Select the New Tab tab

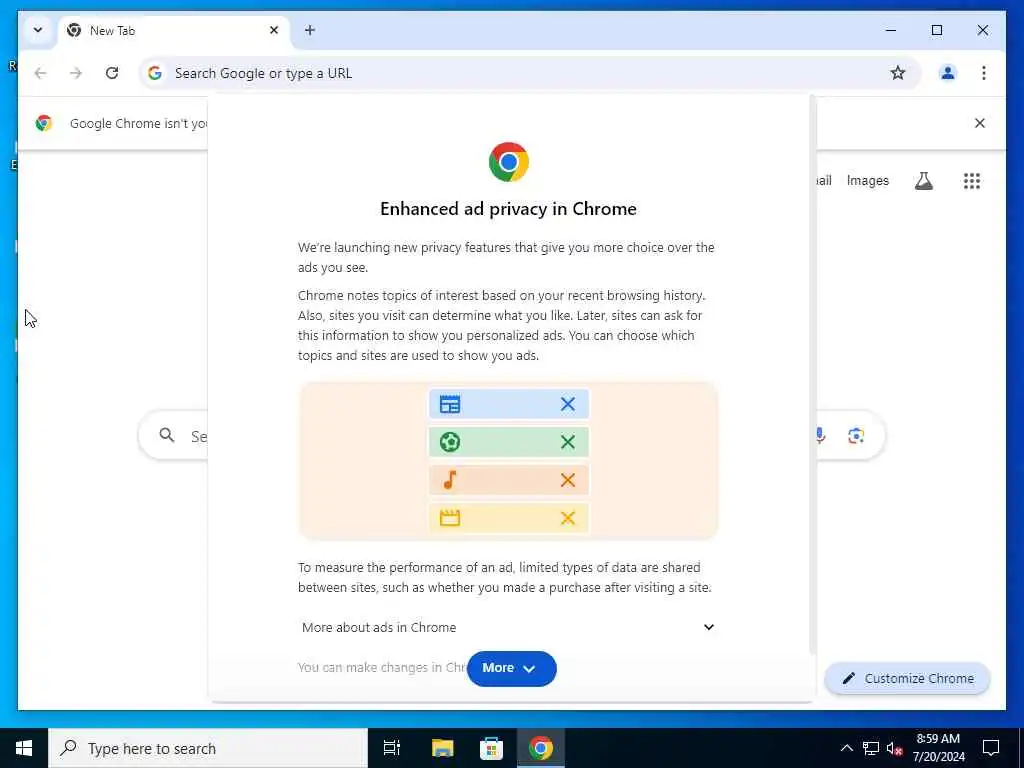click(x=173, y=31)
